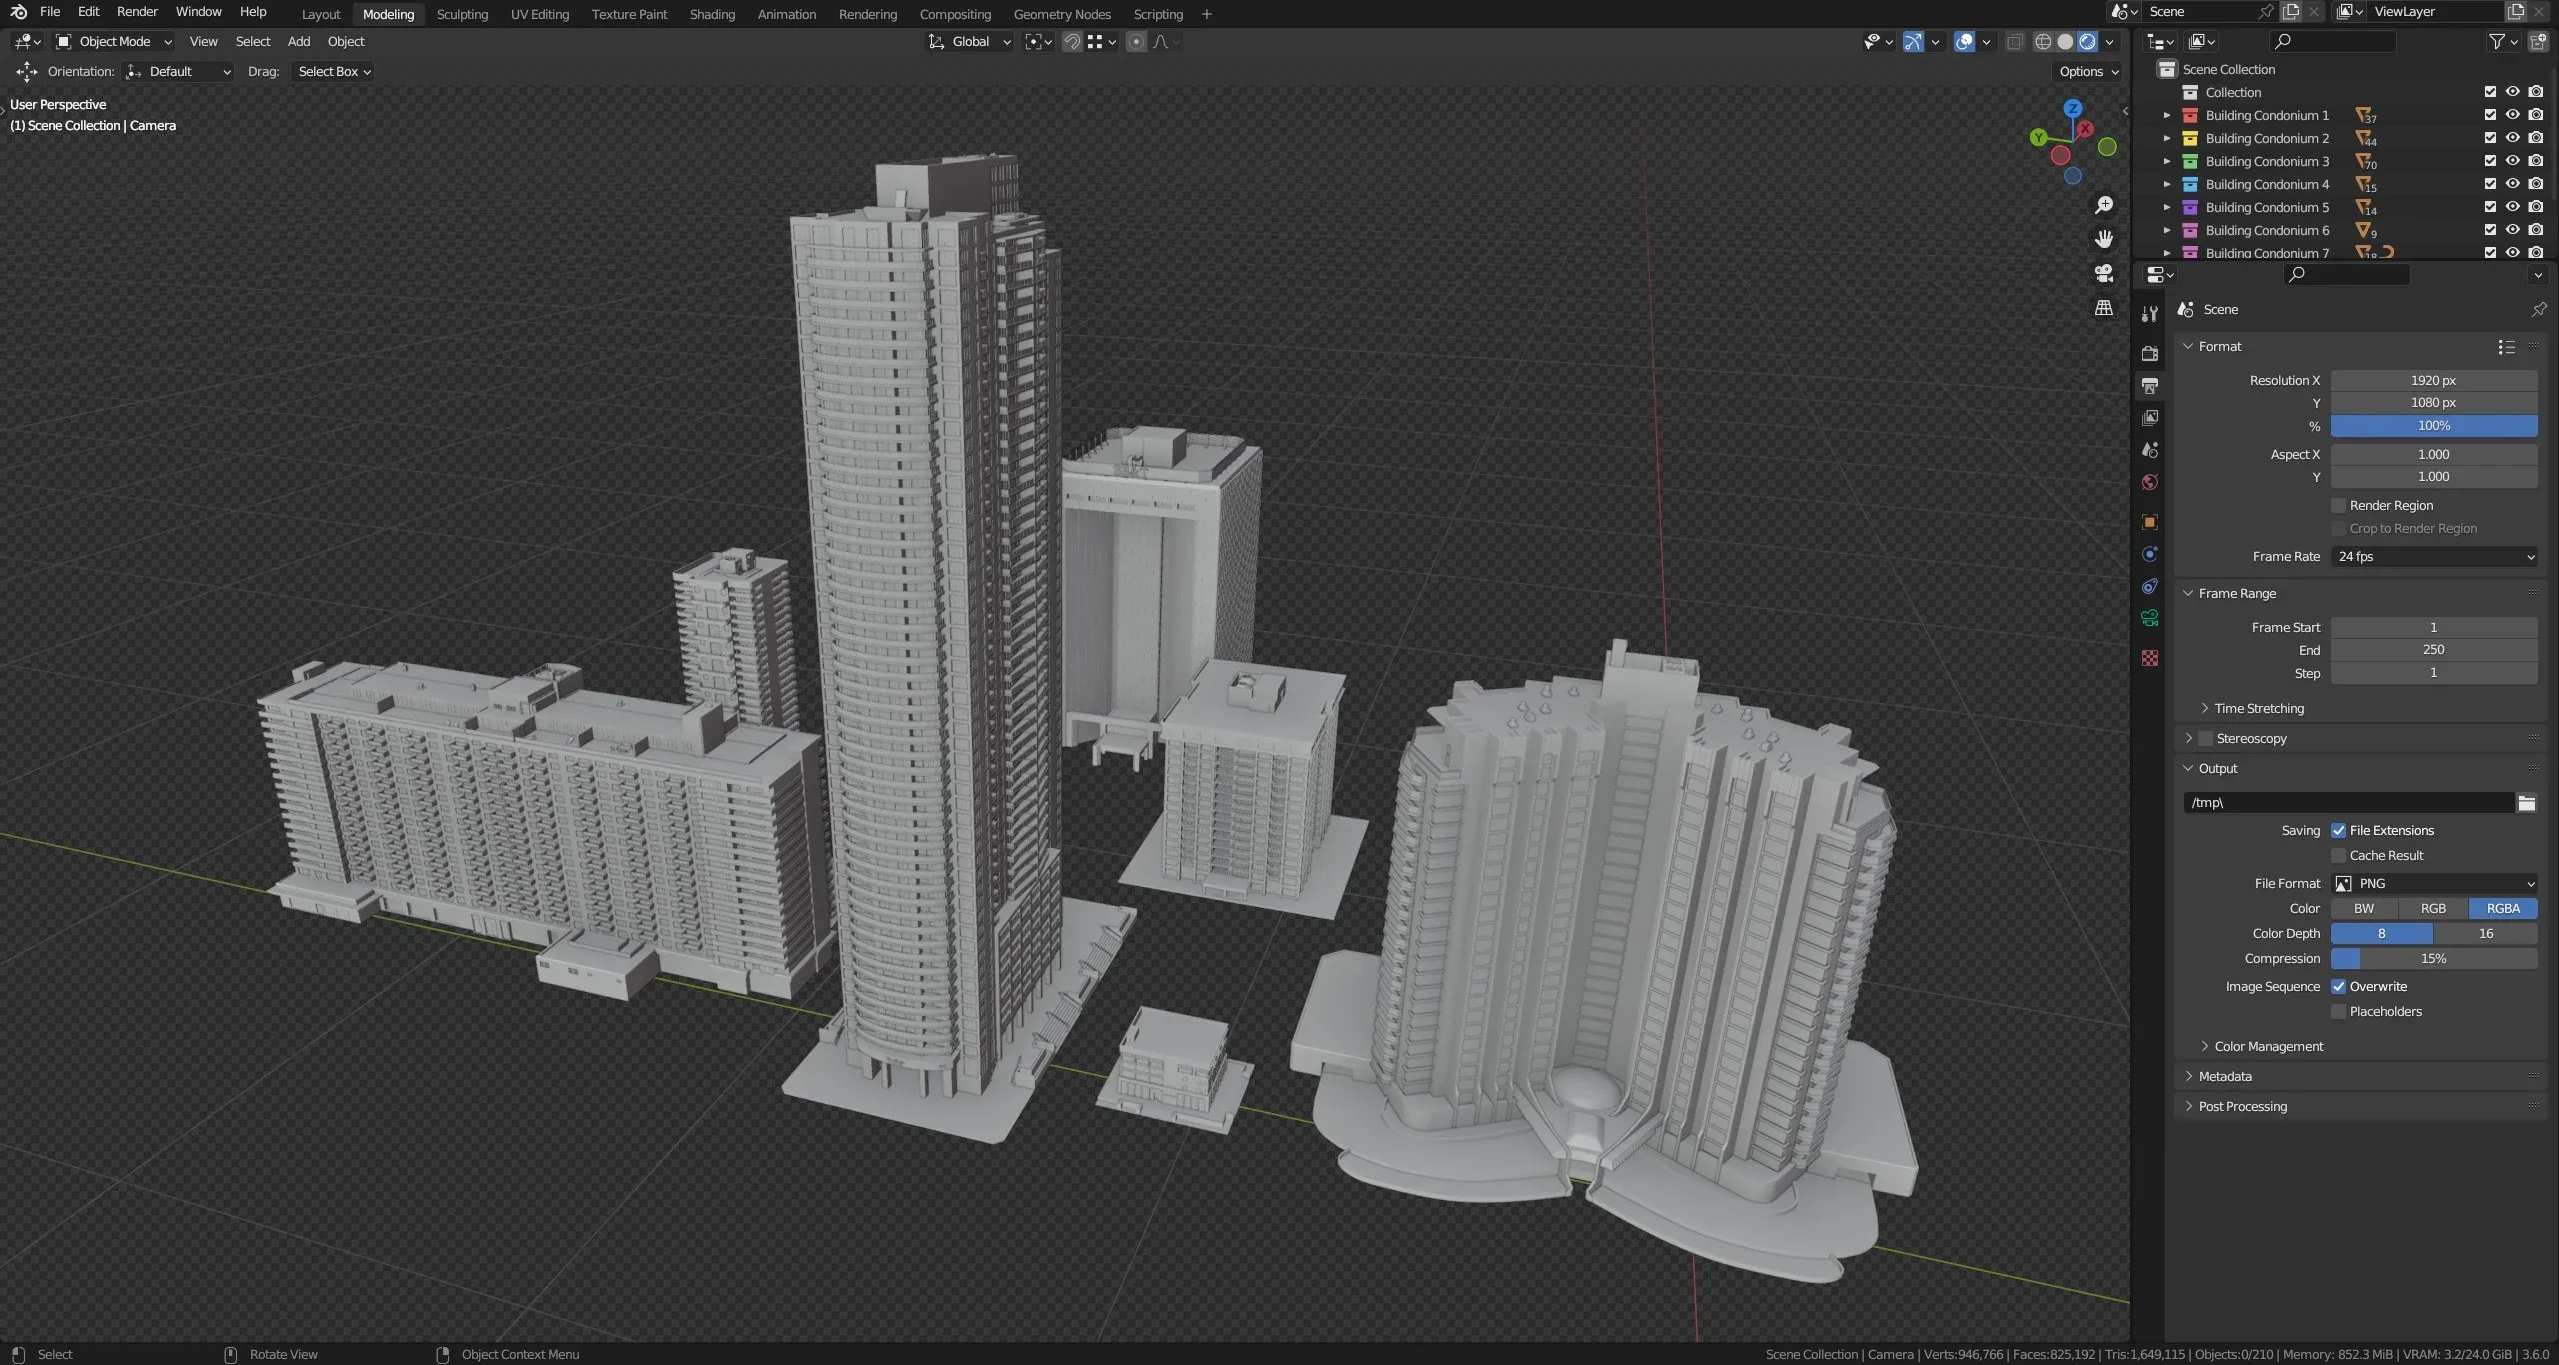Add a new collection in the outliner

click(2538, 41)
